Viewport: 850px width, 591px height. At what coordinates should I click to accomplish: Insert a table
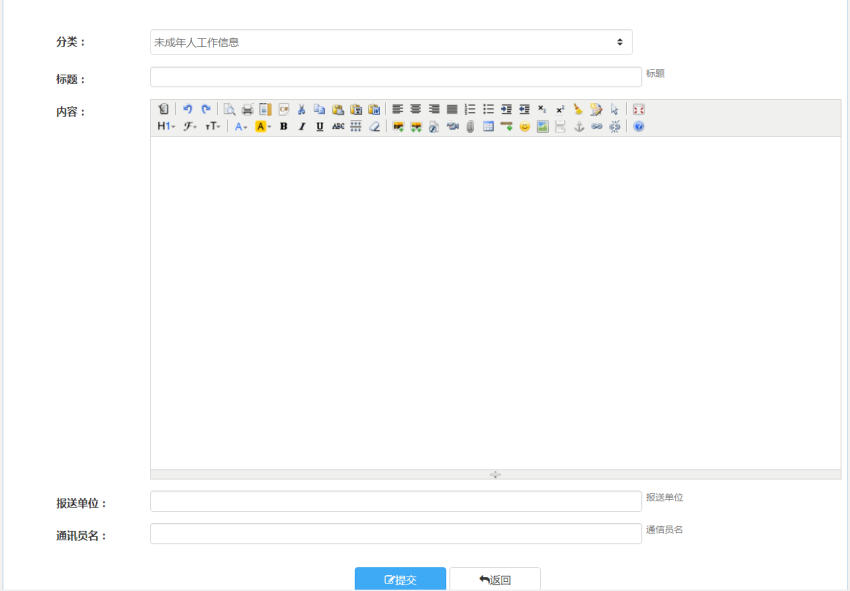[488, 126]
